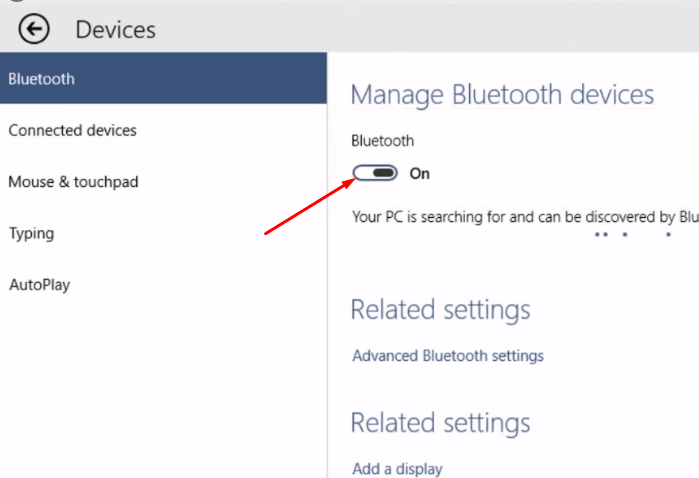Select the Bluetooth sidebar item
The height and width of the screenshot is (478, 699).
pos(42,79)
